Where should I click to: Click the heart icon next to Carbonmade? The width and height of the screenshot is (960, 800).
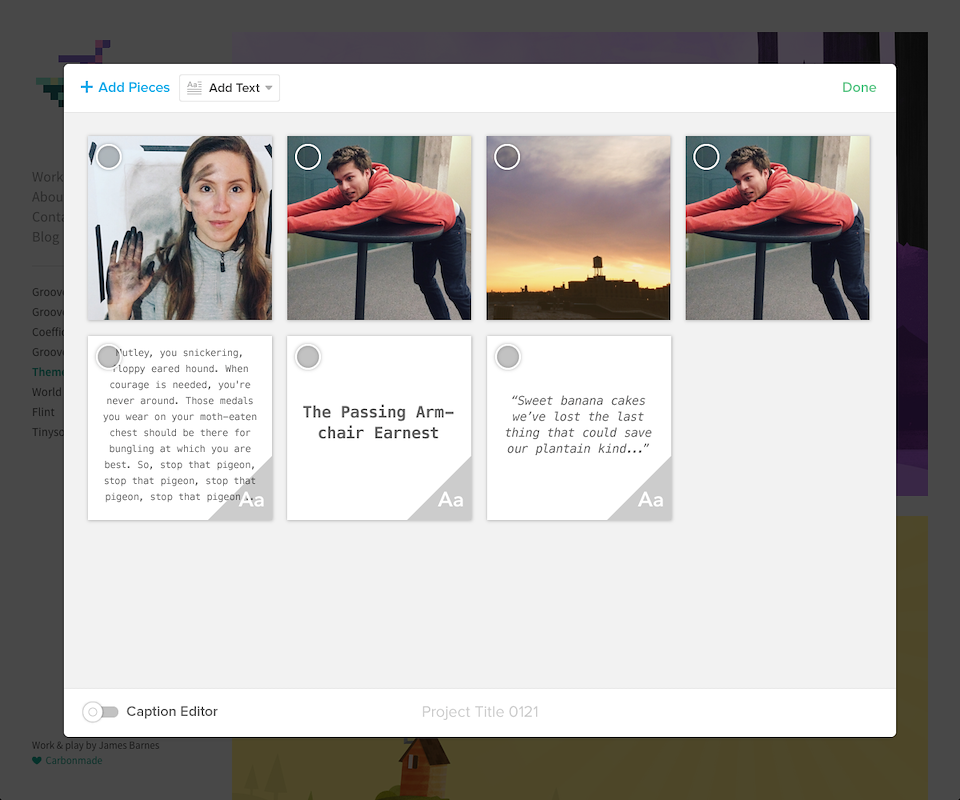[37, 761]
